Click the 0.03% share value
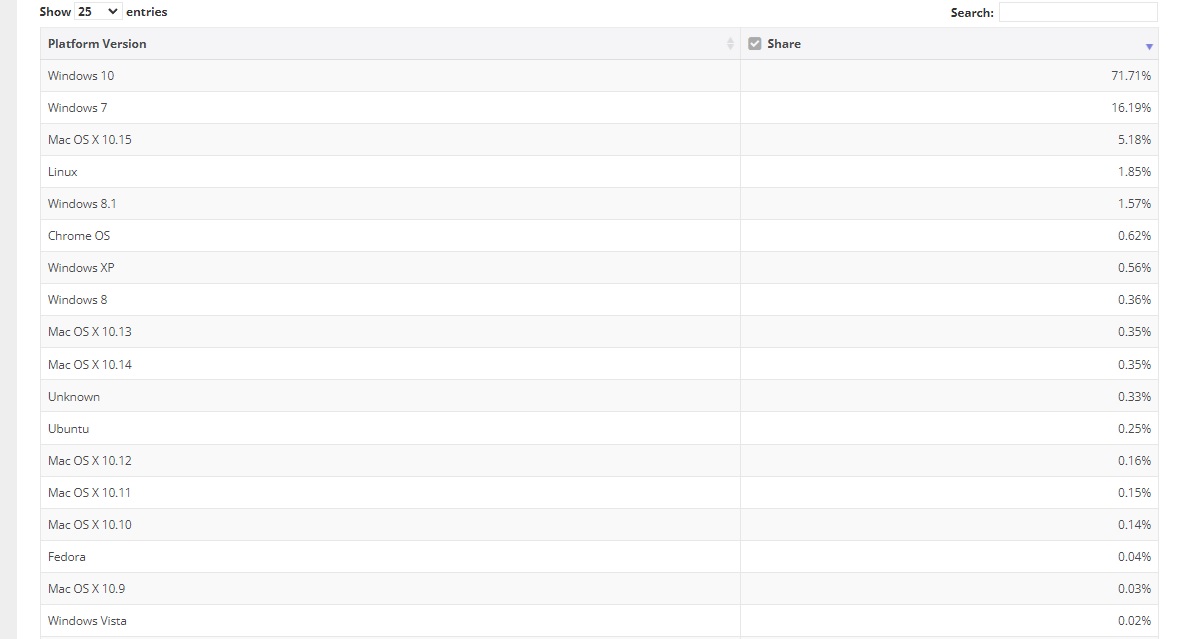The width and height of the screenshot is (1185, 639). click(1134, 588)
